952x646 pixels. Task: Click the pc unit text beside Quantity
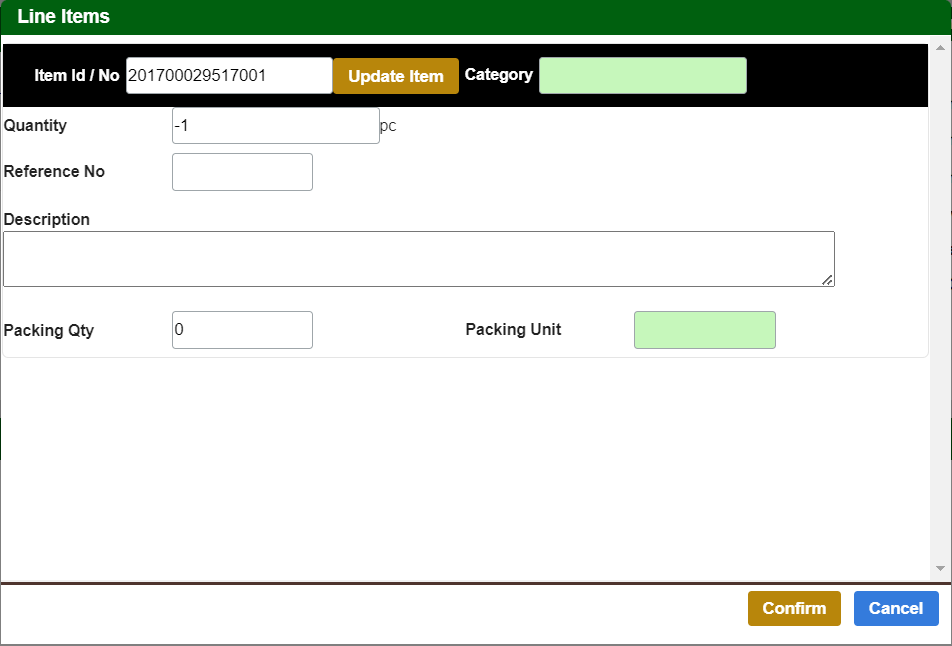pyautogui.click(x=388, y=127)
